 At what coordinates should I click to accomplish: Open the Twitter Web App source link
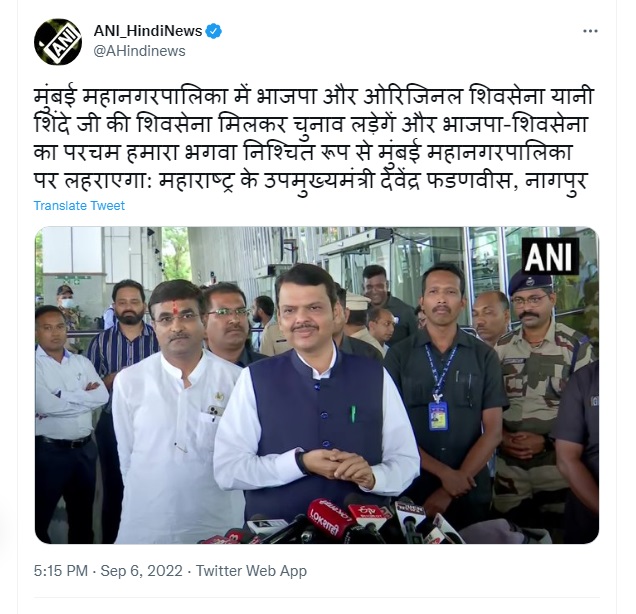click(251, 571)
